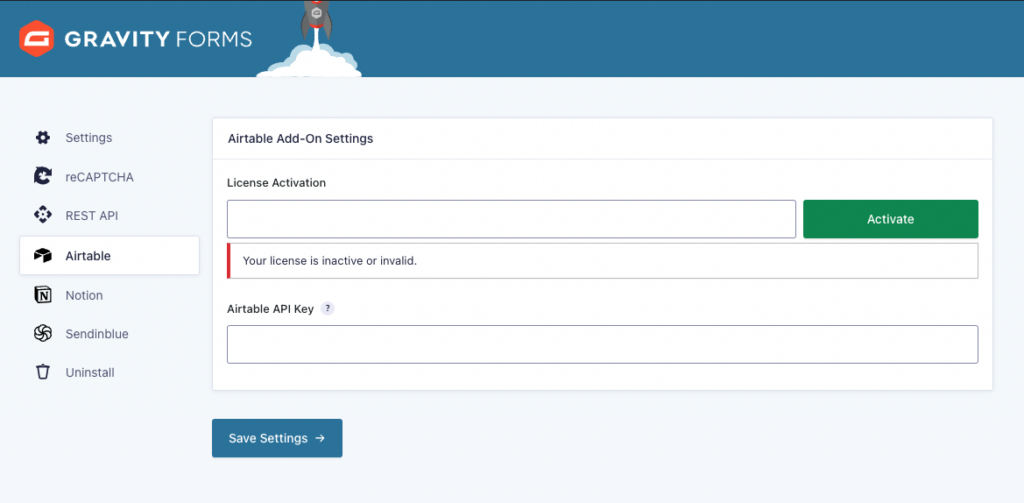Click the Save Settings button
Viewport: 1024px width, 503px height.
pyautogui.click(x=277, y=438)
